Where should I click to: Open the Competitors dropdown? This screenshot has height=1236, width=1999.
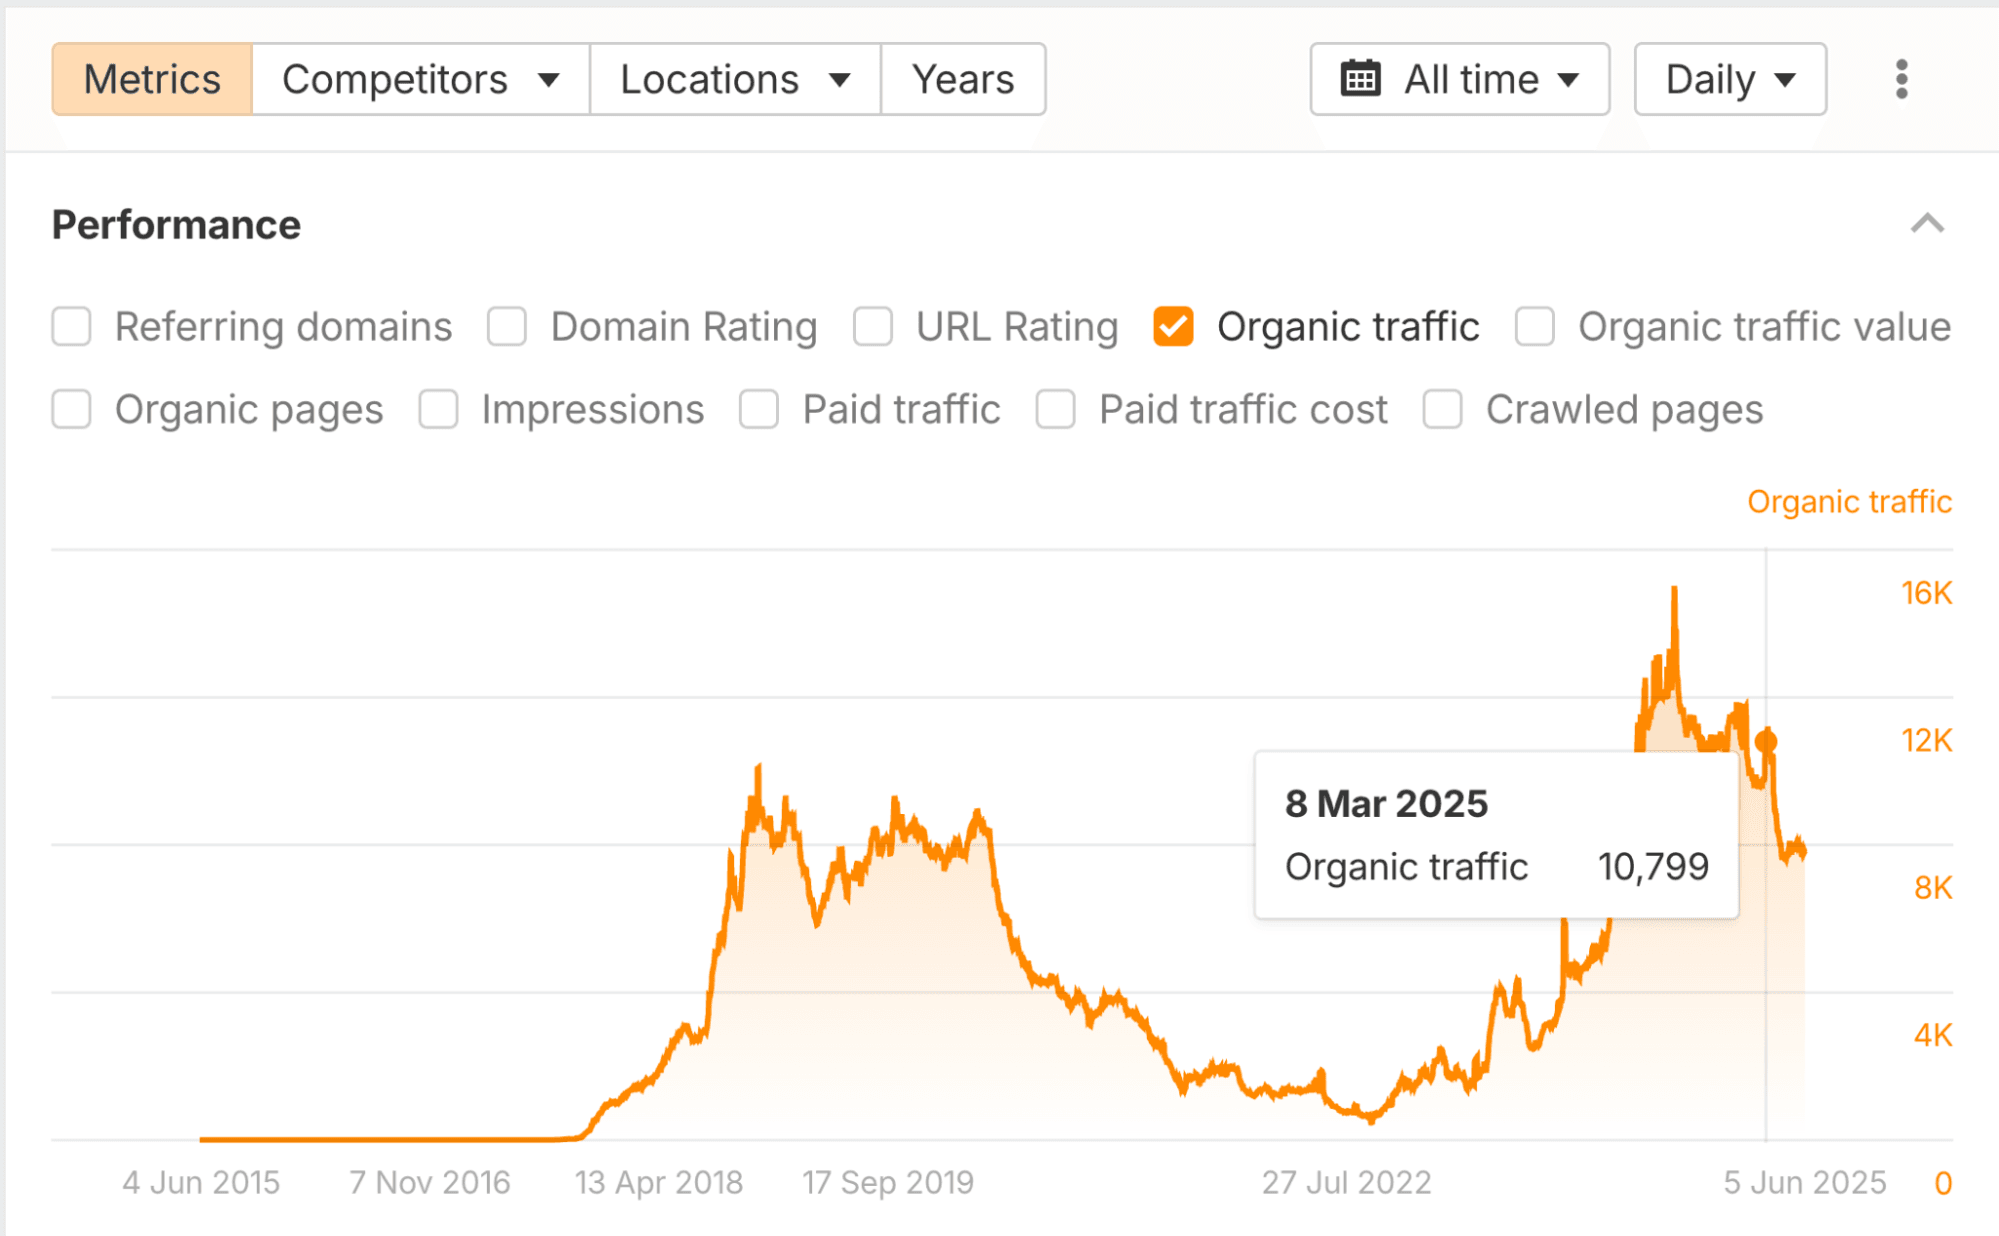coord(420,79)
